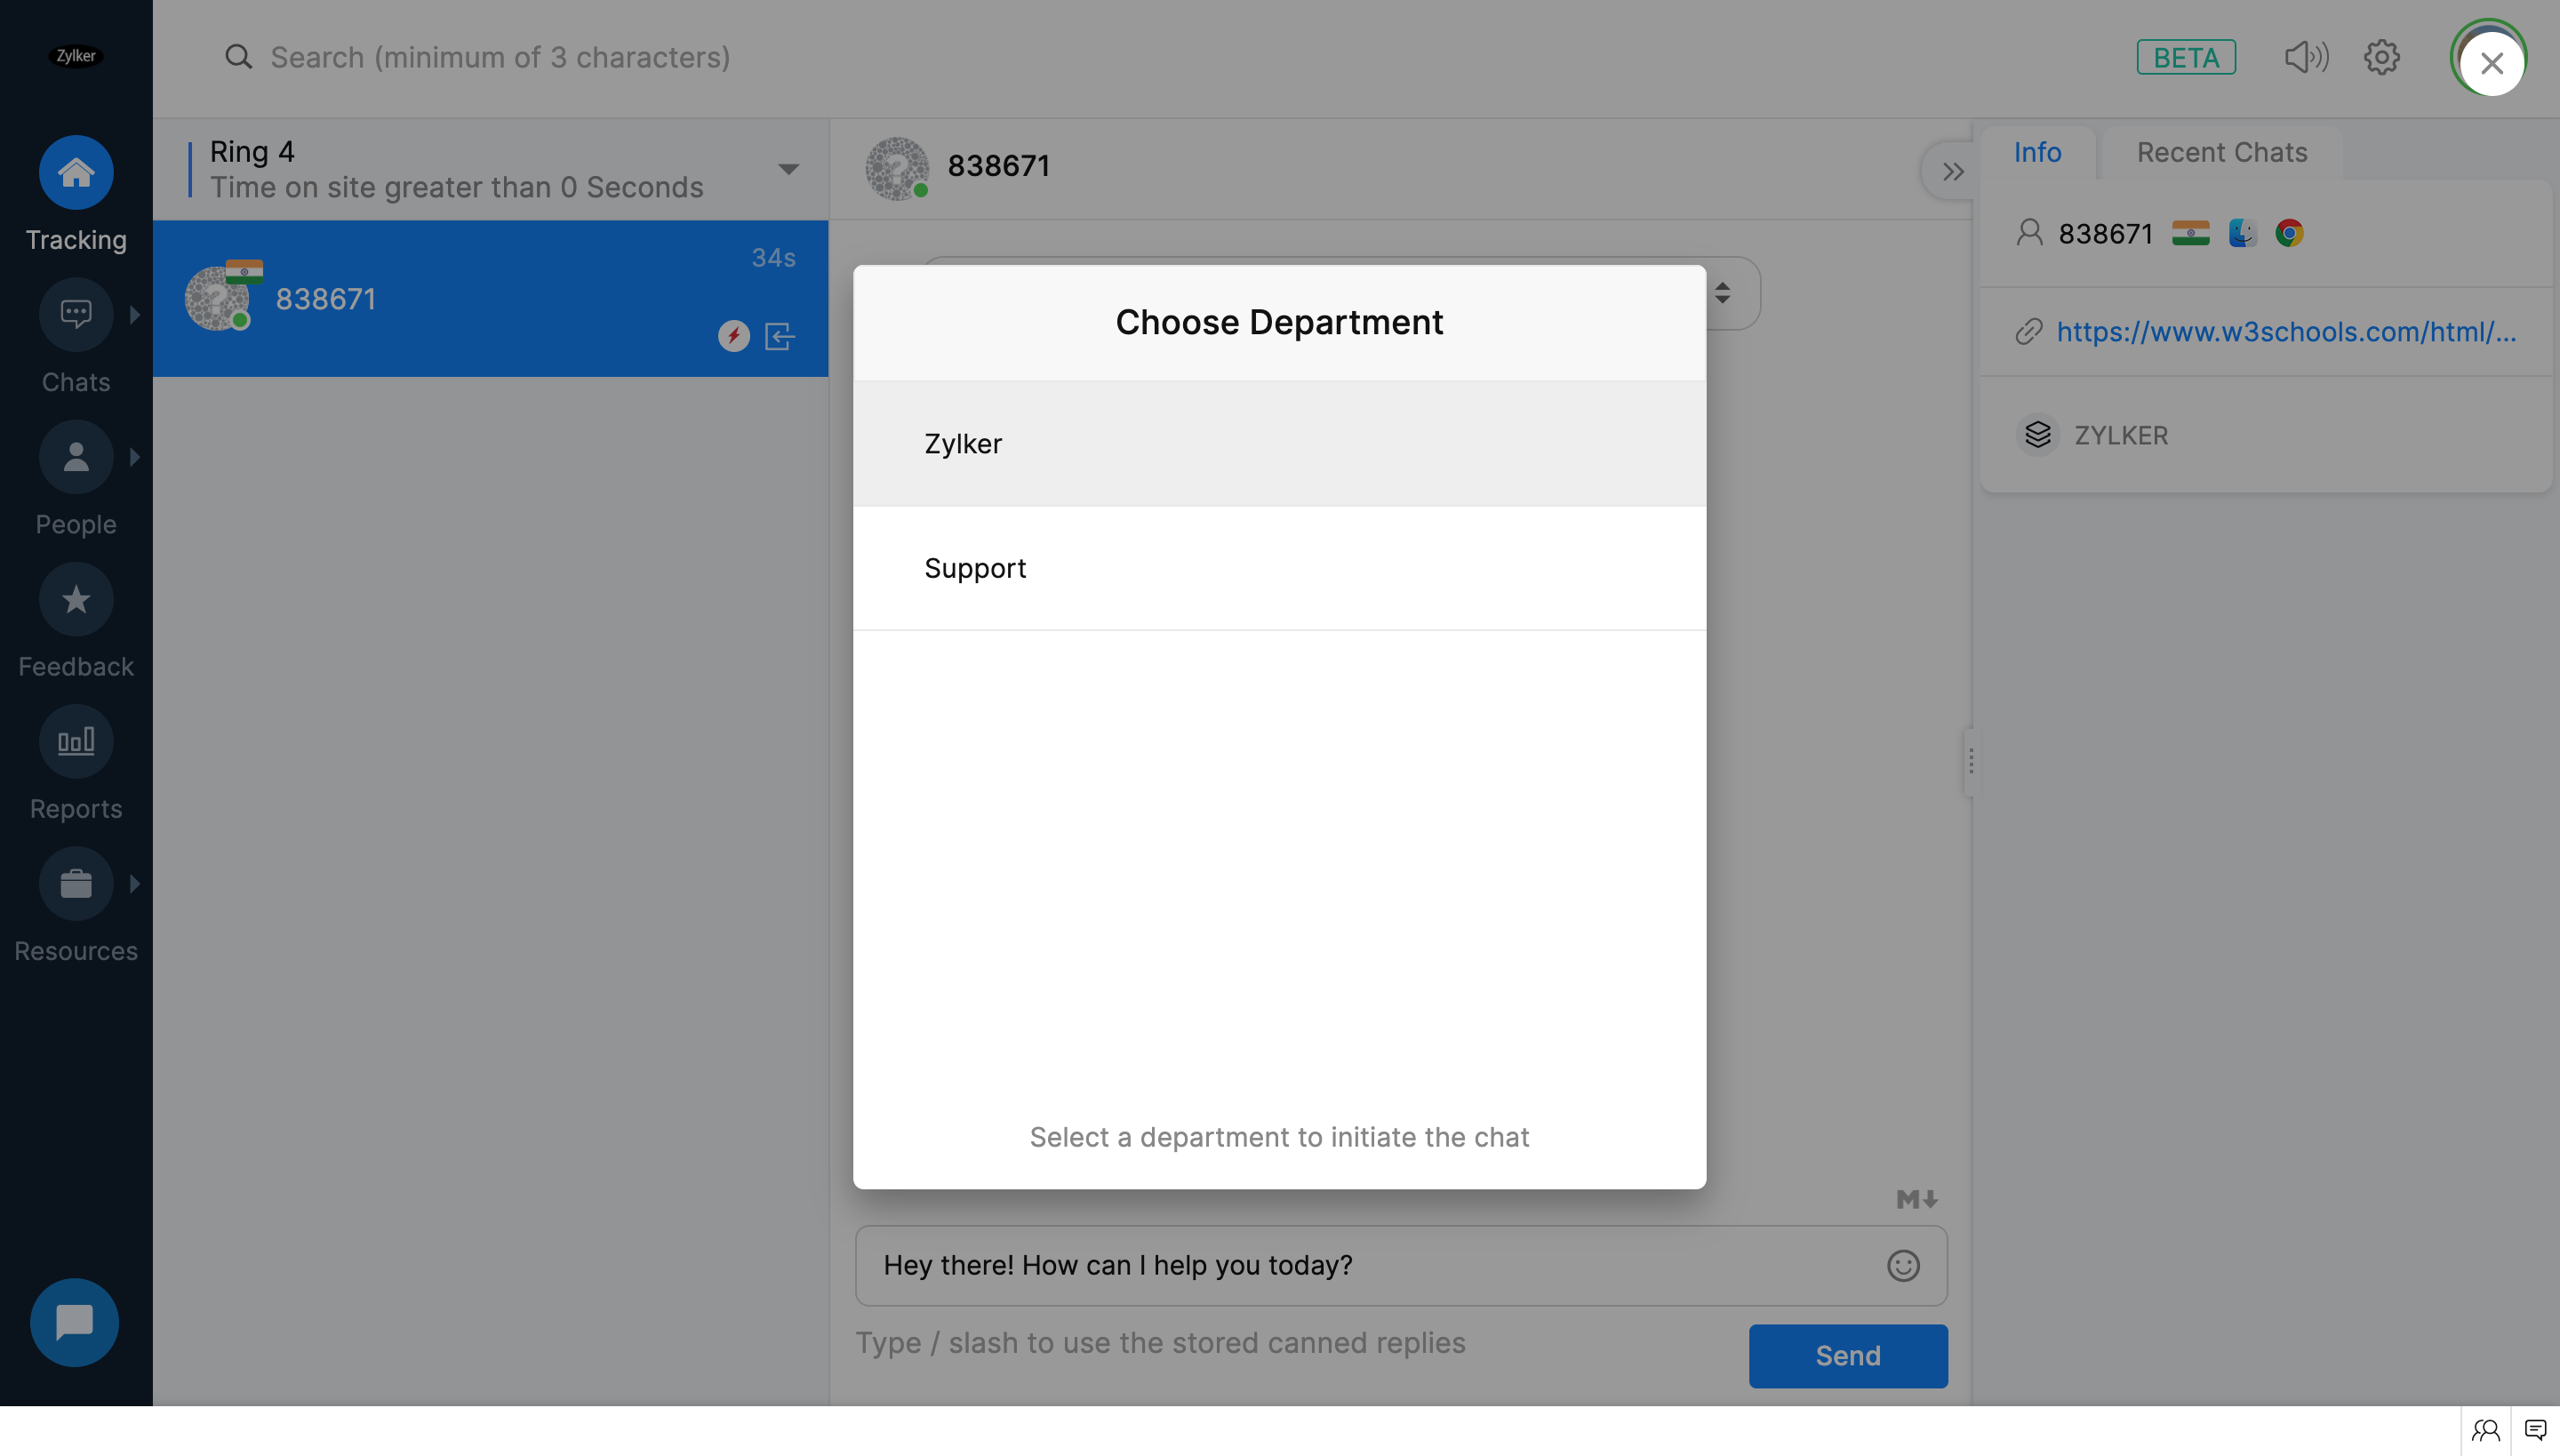Click the search input field
Viewport: 2560px width, 1456px height.
coord(500,57)
